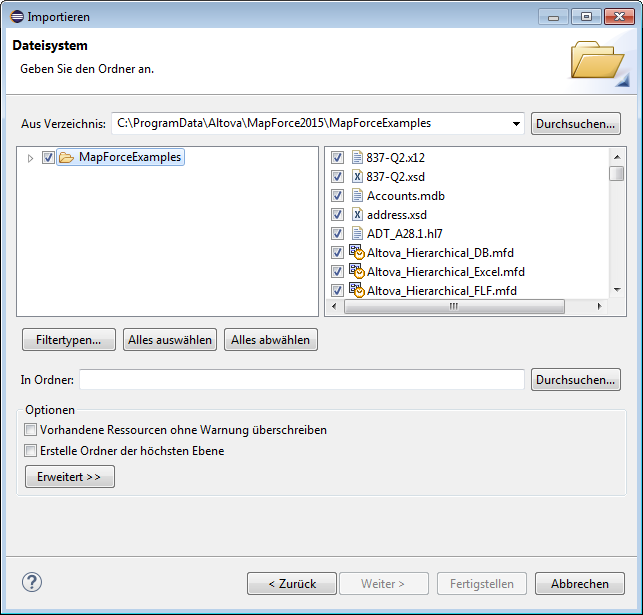This screenshot has height=615, width=643.
Task: Uncheck the 837-Q2.xsd checkbox
Action: click(337, 177)
